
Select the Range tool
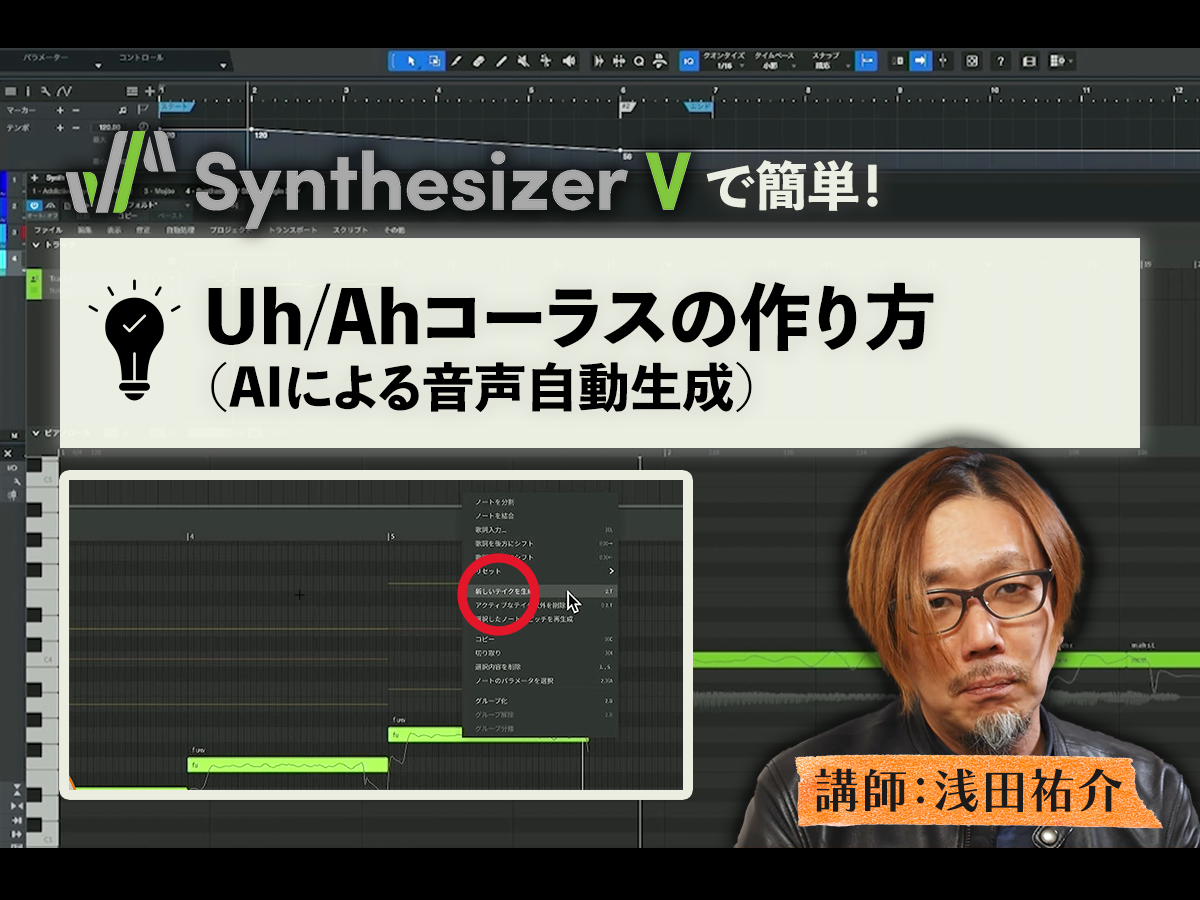(435, 61)
